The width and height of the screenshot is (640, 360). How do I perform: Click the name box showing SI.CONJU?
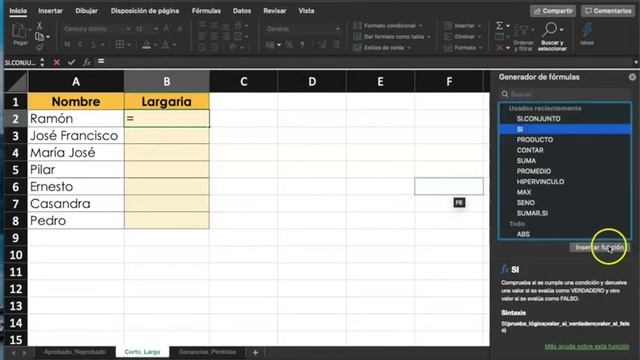tap(20, 62)
